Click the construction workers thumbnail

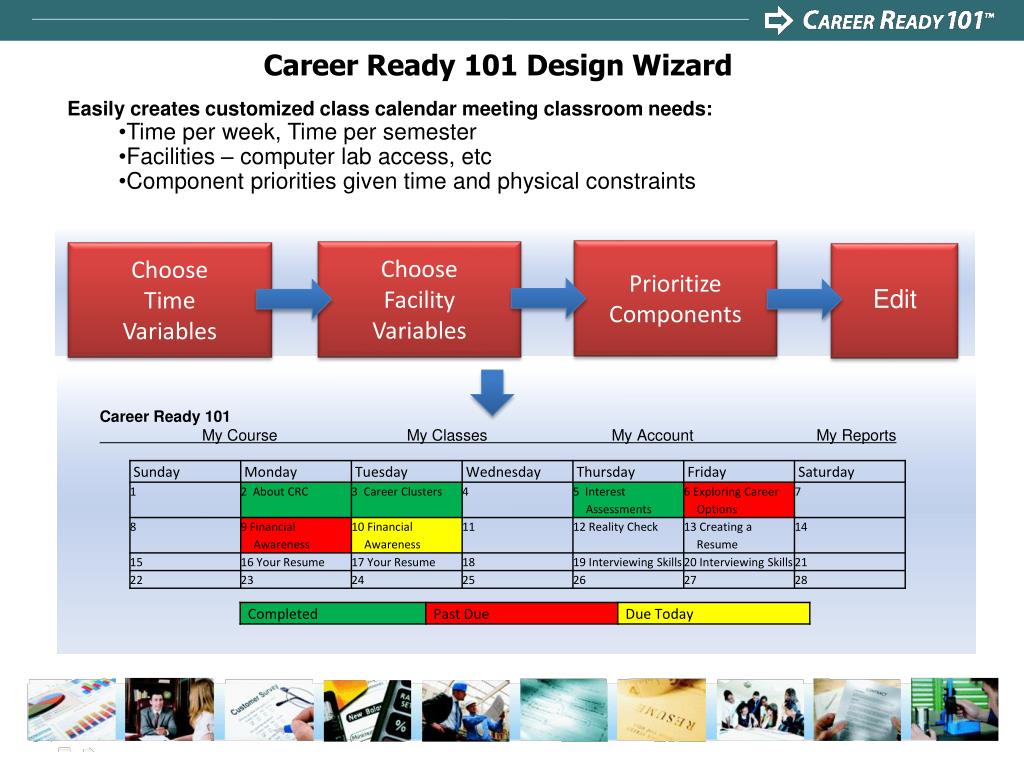click(x=466, y=710)
